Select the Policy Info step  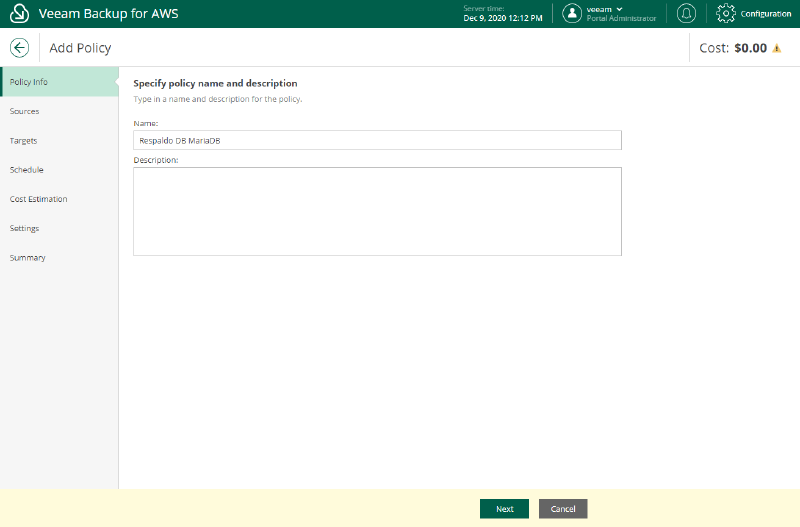click(59, 82)
